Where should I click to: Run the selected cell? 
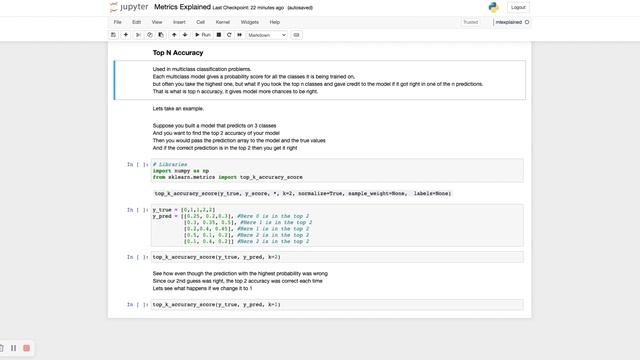(203, 35)
